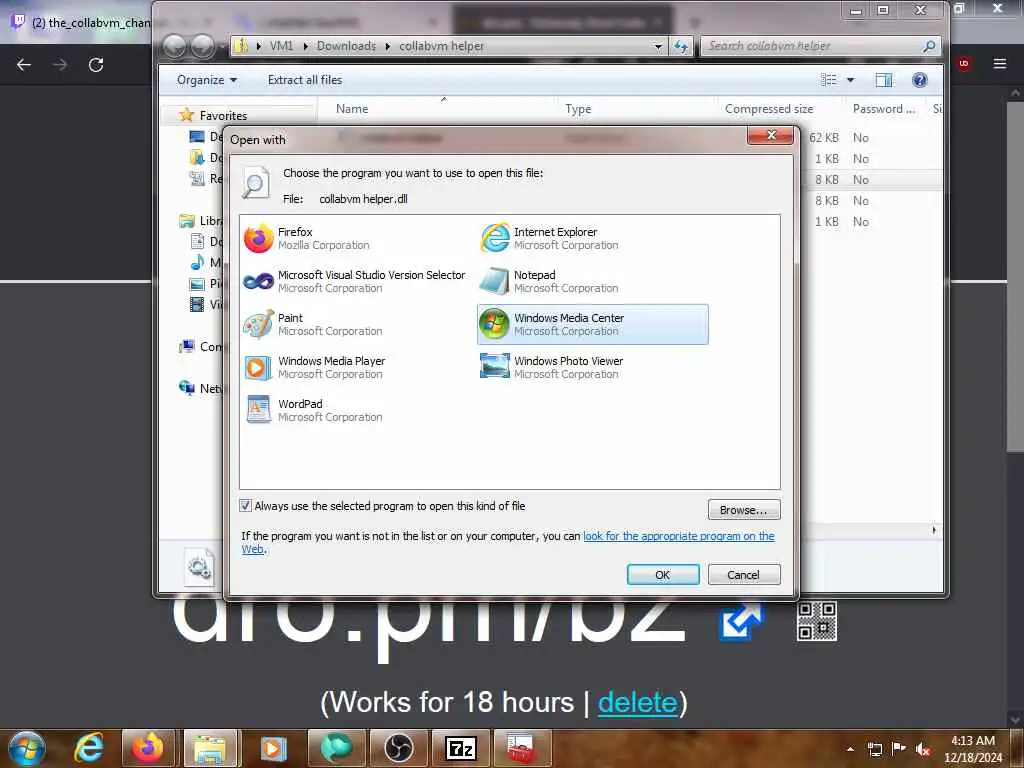Viewport: 1024px width, 768px height.
Task: Open the browser hamburger menu
Action: coord(1000,64)
